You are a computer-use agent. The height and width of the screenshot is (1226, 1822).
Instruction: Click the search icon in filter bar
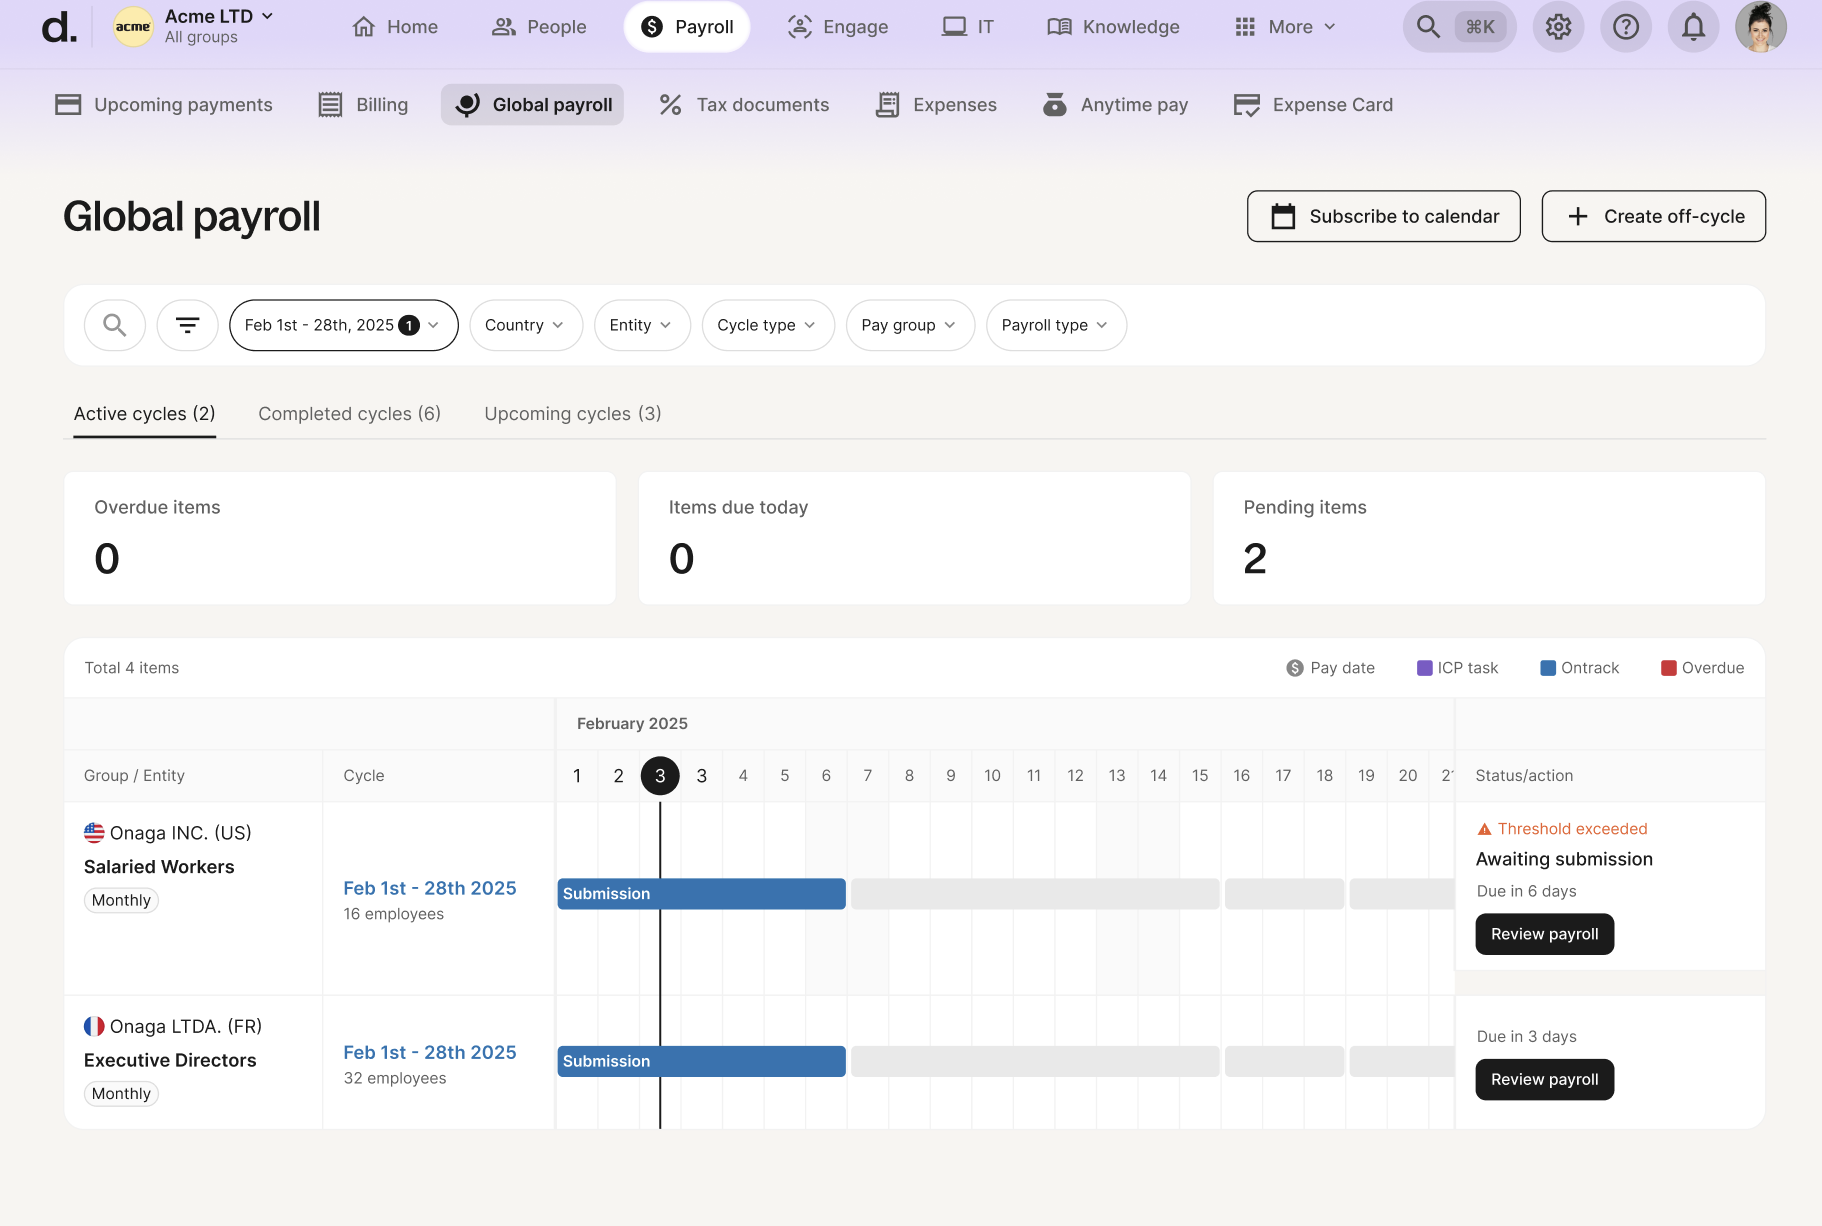(x=115, y=325)
